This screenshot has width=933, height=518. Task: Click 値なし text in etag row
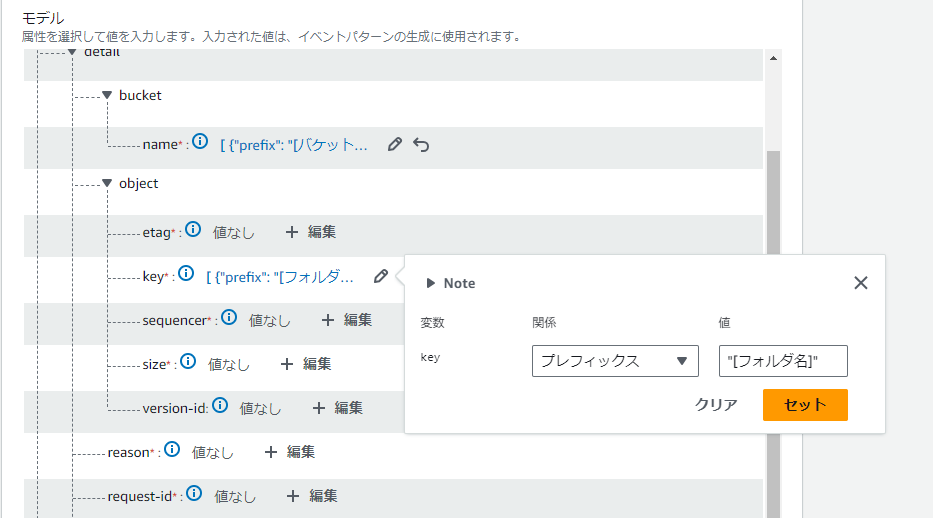point(234,233)
